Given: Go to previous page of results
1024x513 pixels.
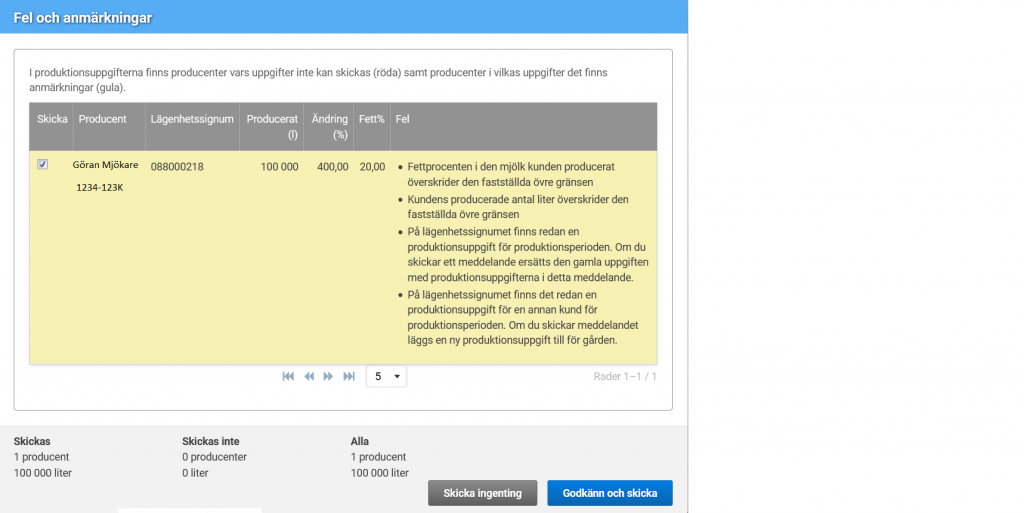Looking at the screenshot, I should coord(309,377).
